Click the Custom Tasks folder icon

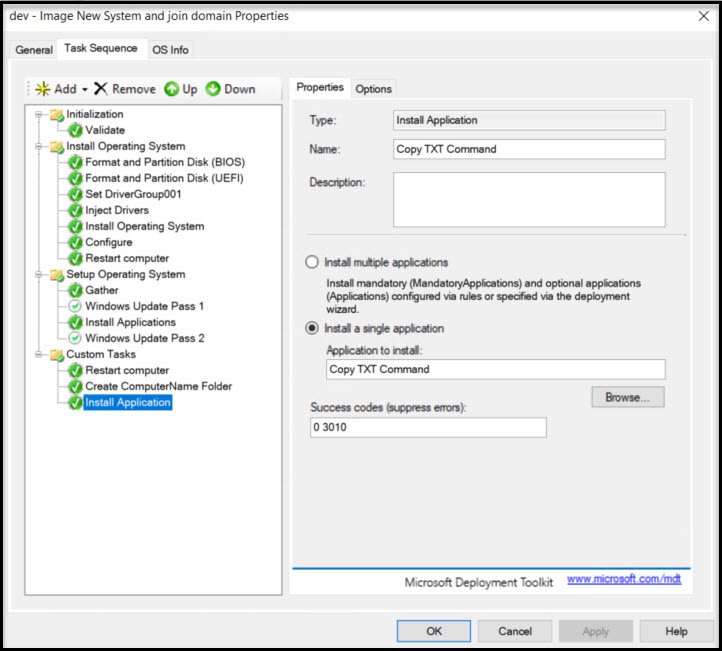point(57,354)
